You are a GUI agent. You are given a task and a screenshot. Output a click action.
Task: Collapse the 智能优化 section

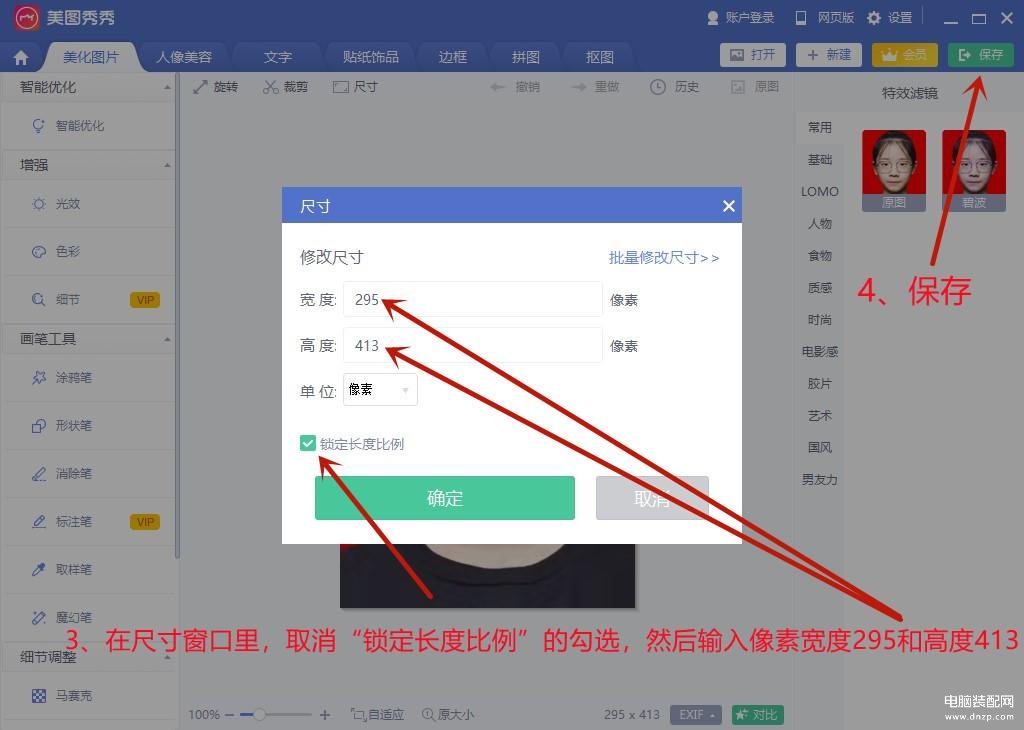167,87
